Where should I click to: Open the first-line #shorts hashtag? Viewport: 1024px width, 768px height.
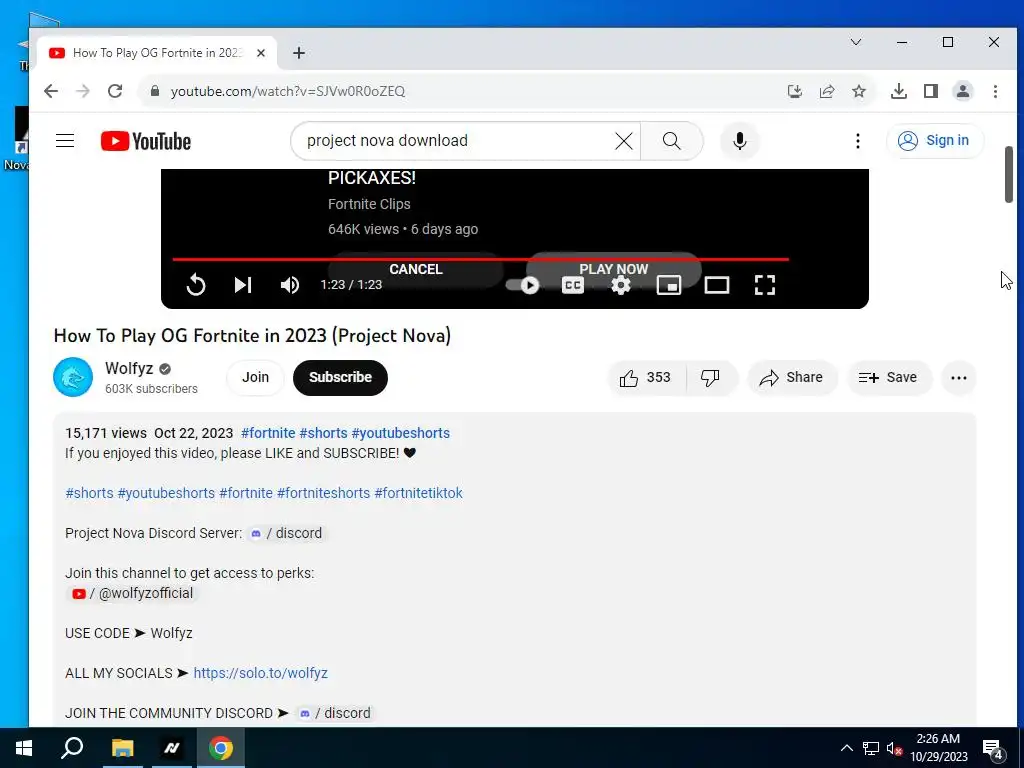[323, 433]
